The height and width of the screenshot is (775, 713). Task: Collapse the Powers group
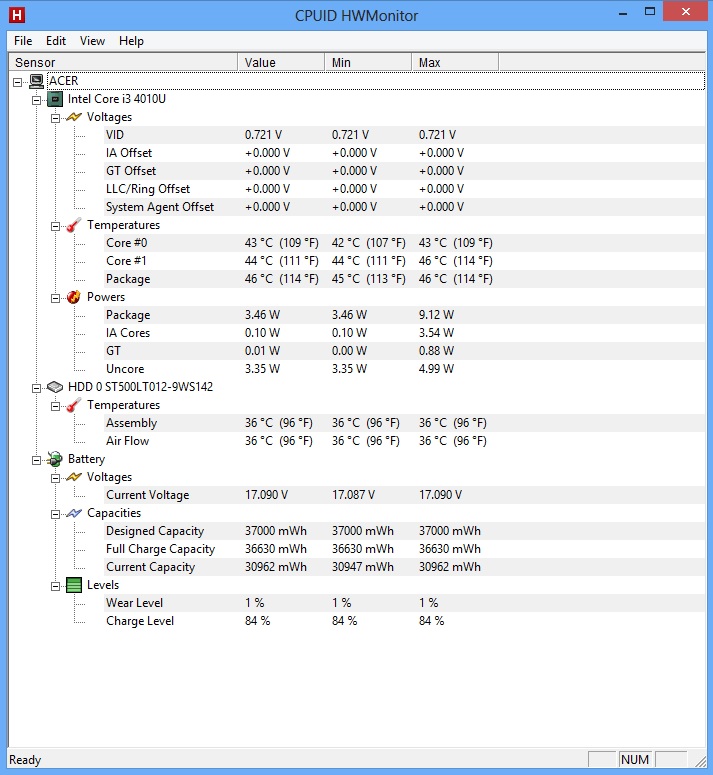click(55, 298)
